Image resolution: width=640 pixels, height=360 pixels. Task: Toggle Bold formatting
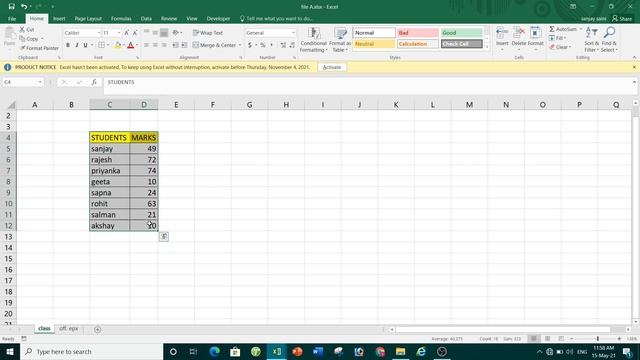click(68, 45)
